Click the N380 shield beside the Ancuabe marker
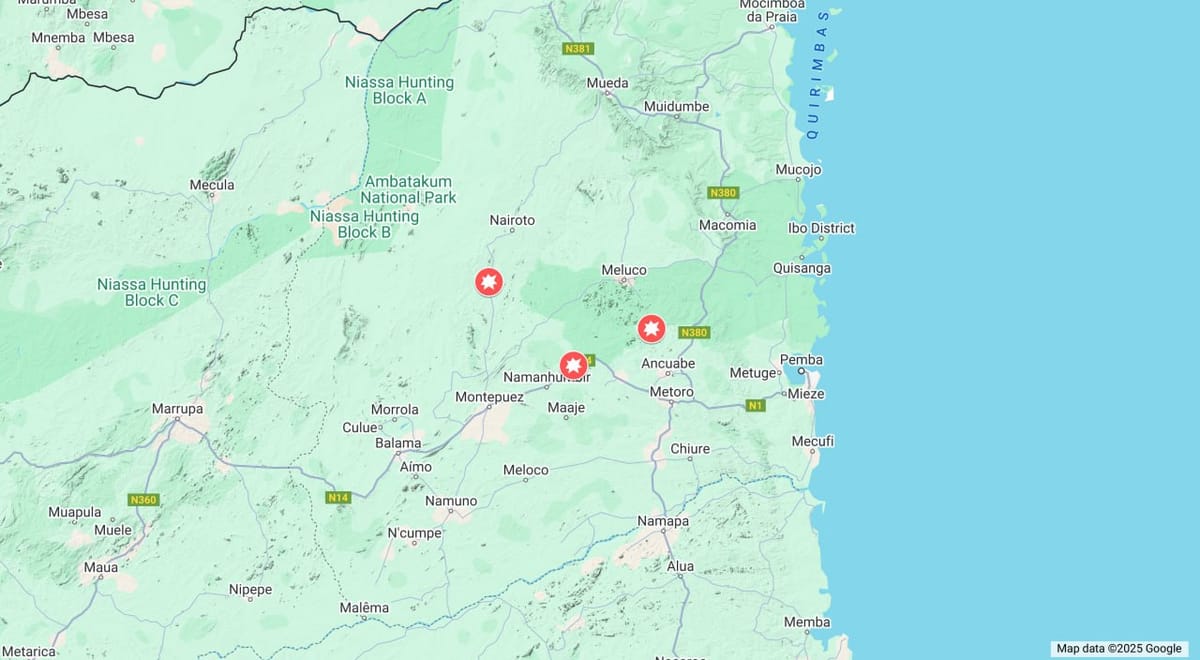Image resolution: width=1200 pixels, height=660 pixels. coord(694,332)
